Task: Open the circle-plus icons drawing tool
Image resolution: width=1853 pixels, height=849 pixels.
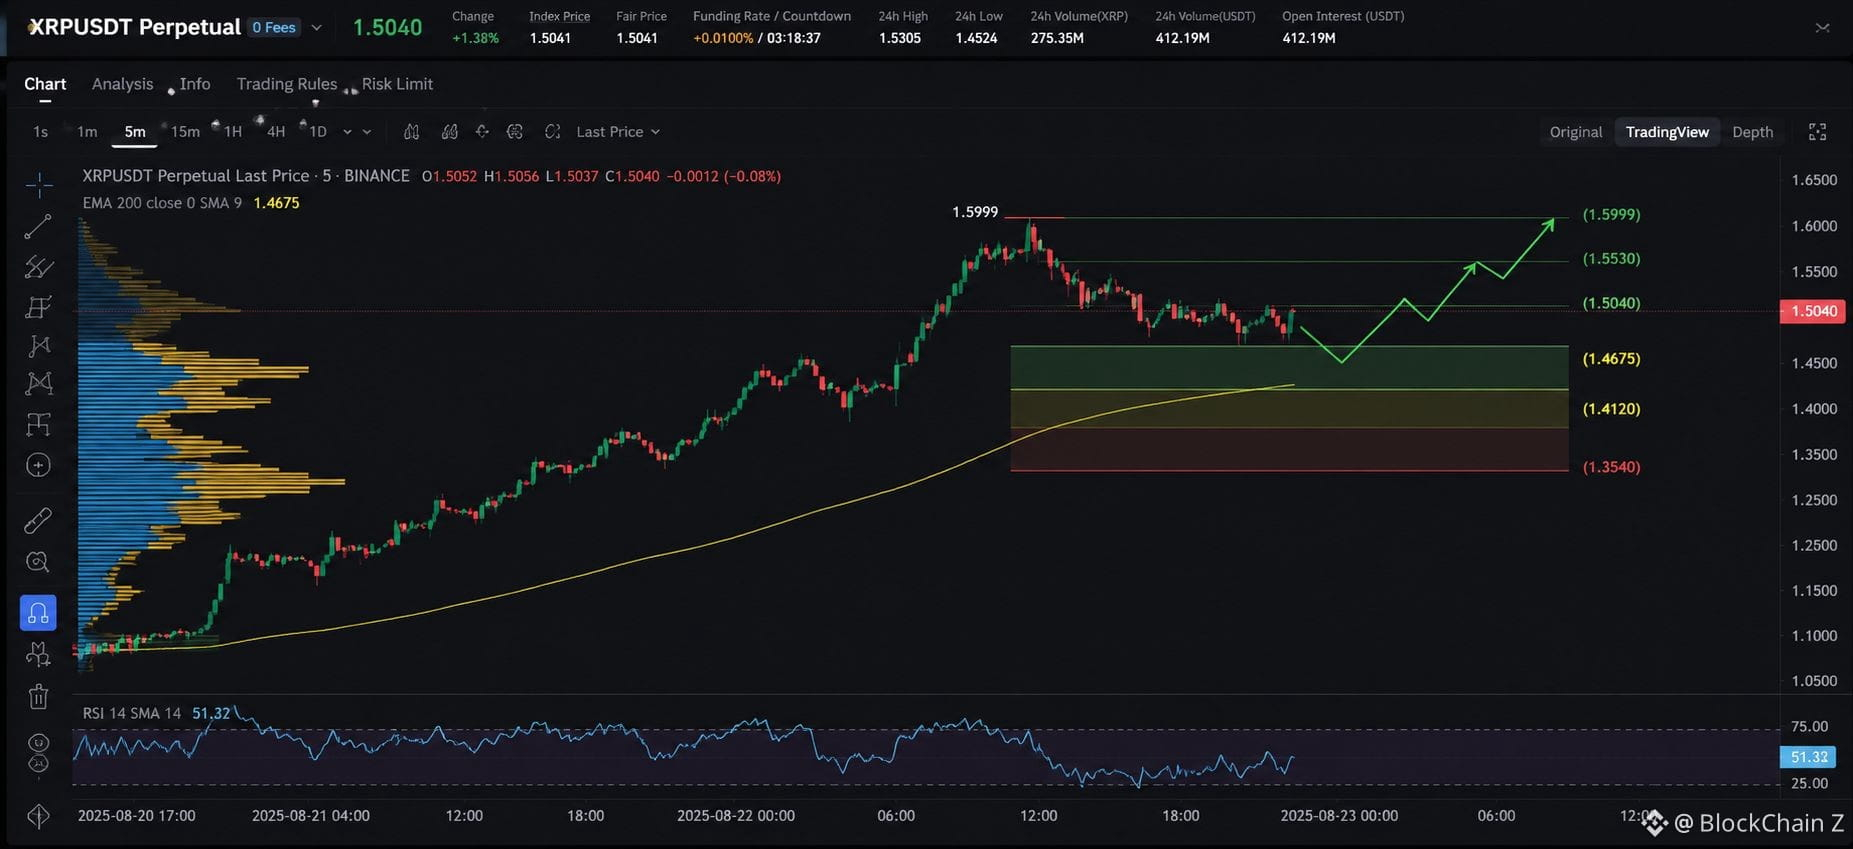Action: pyautogui.click(x=38, y=465)
